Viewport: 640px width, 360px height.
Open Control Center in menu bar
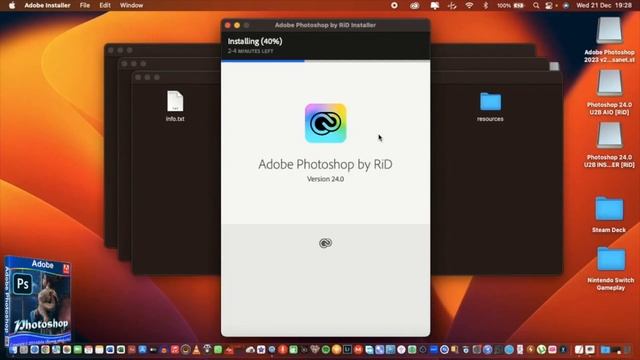[549, 5]
